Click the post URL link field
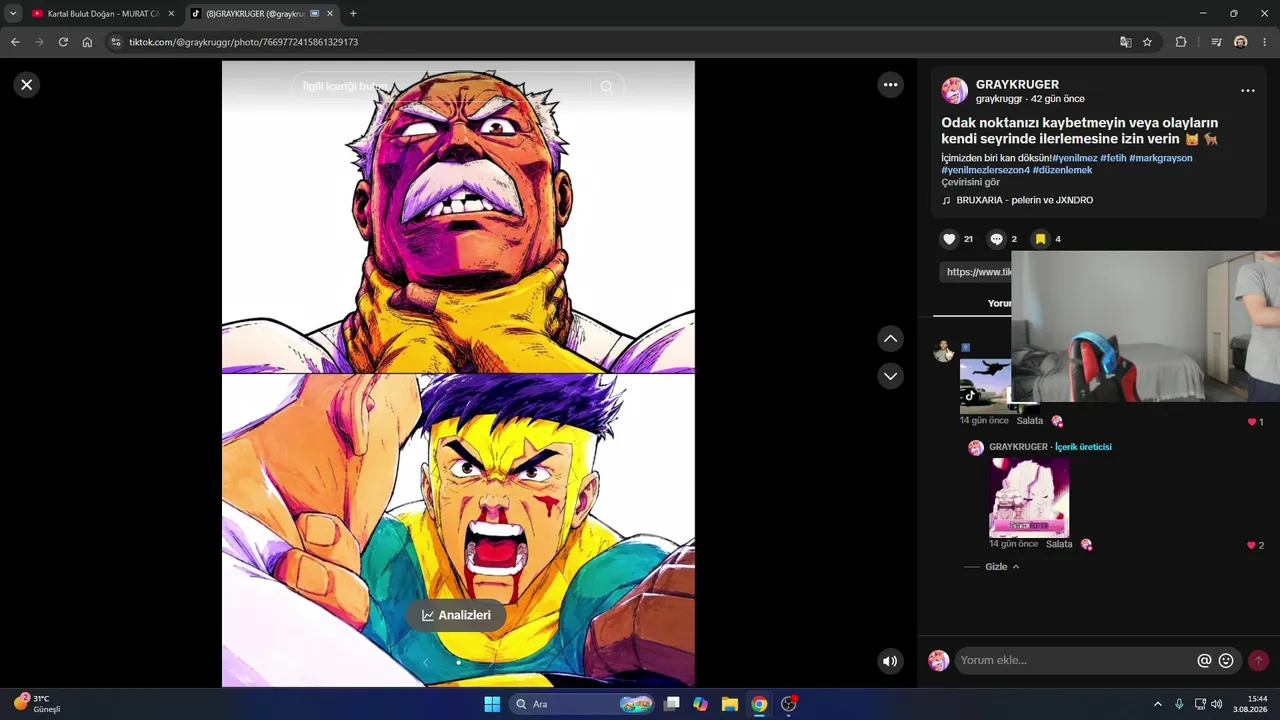 [977, 272]
